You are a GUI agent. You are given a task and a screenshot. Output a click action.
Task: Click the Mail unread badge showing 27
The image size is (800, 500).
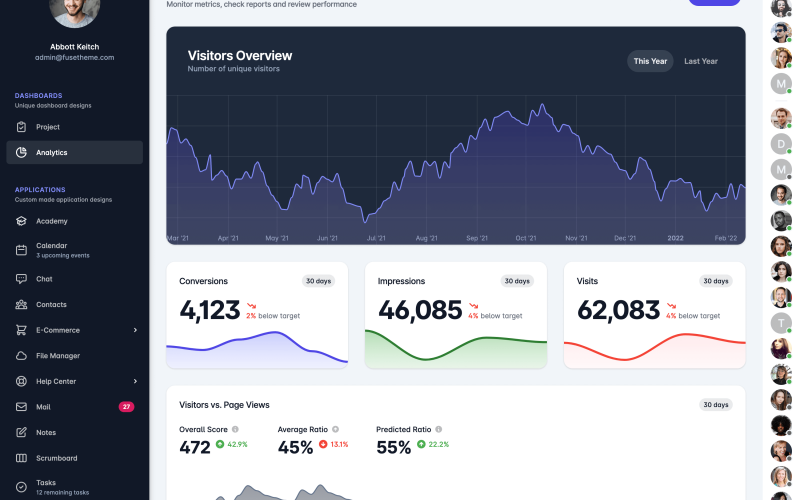point(127,407)
